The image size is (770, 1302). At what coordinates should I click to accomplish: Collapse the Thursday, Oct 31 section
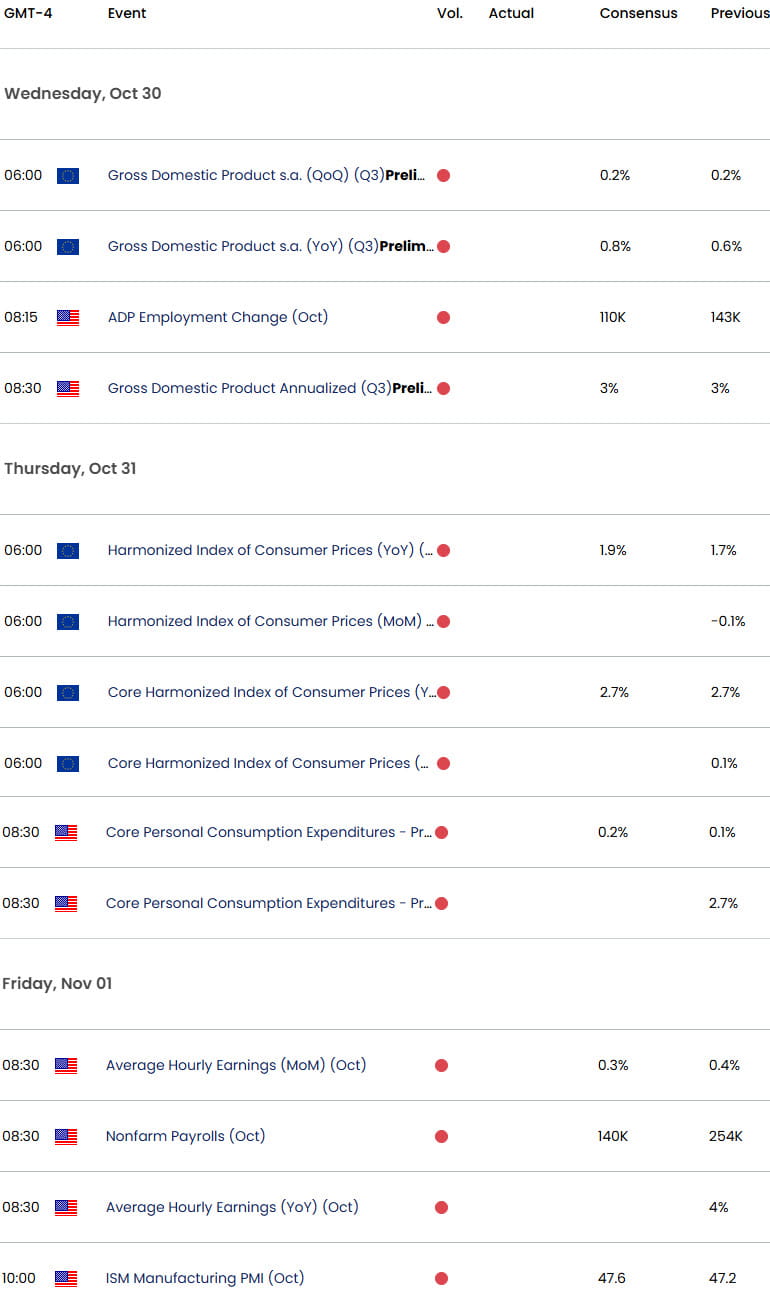tap(68, 468)
